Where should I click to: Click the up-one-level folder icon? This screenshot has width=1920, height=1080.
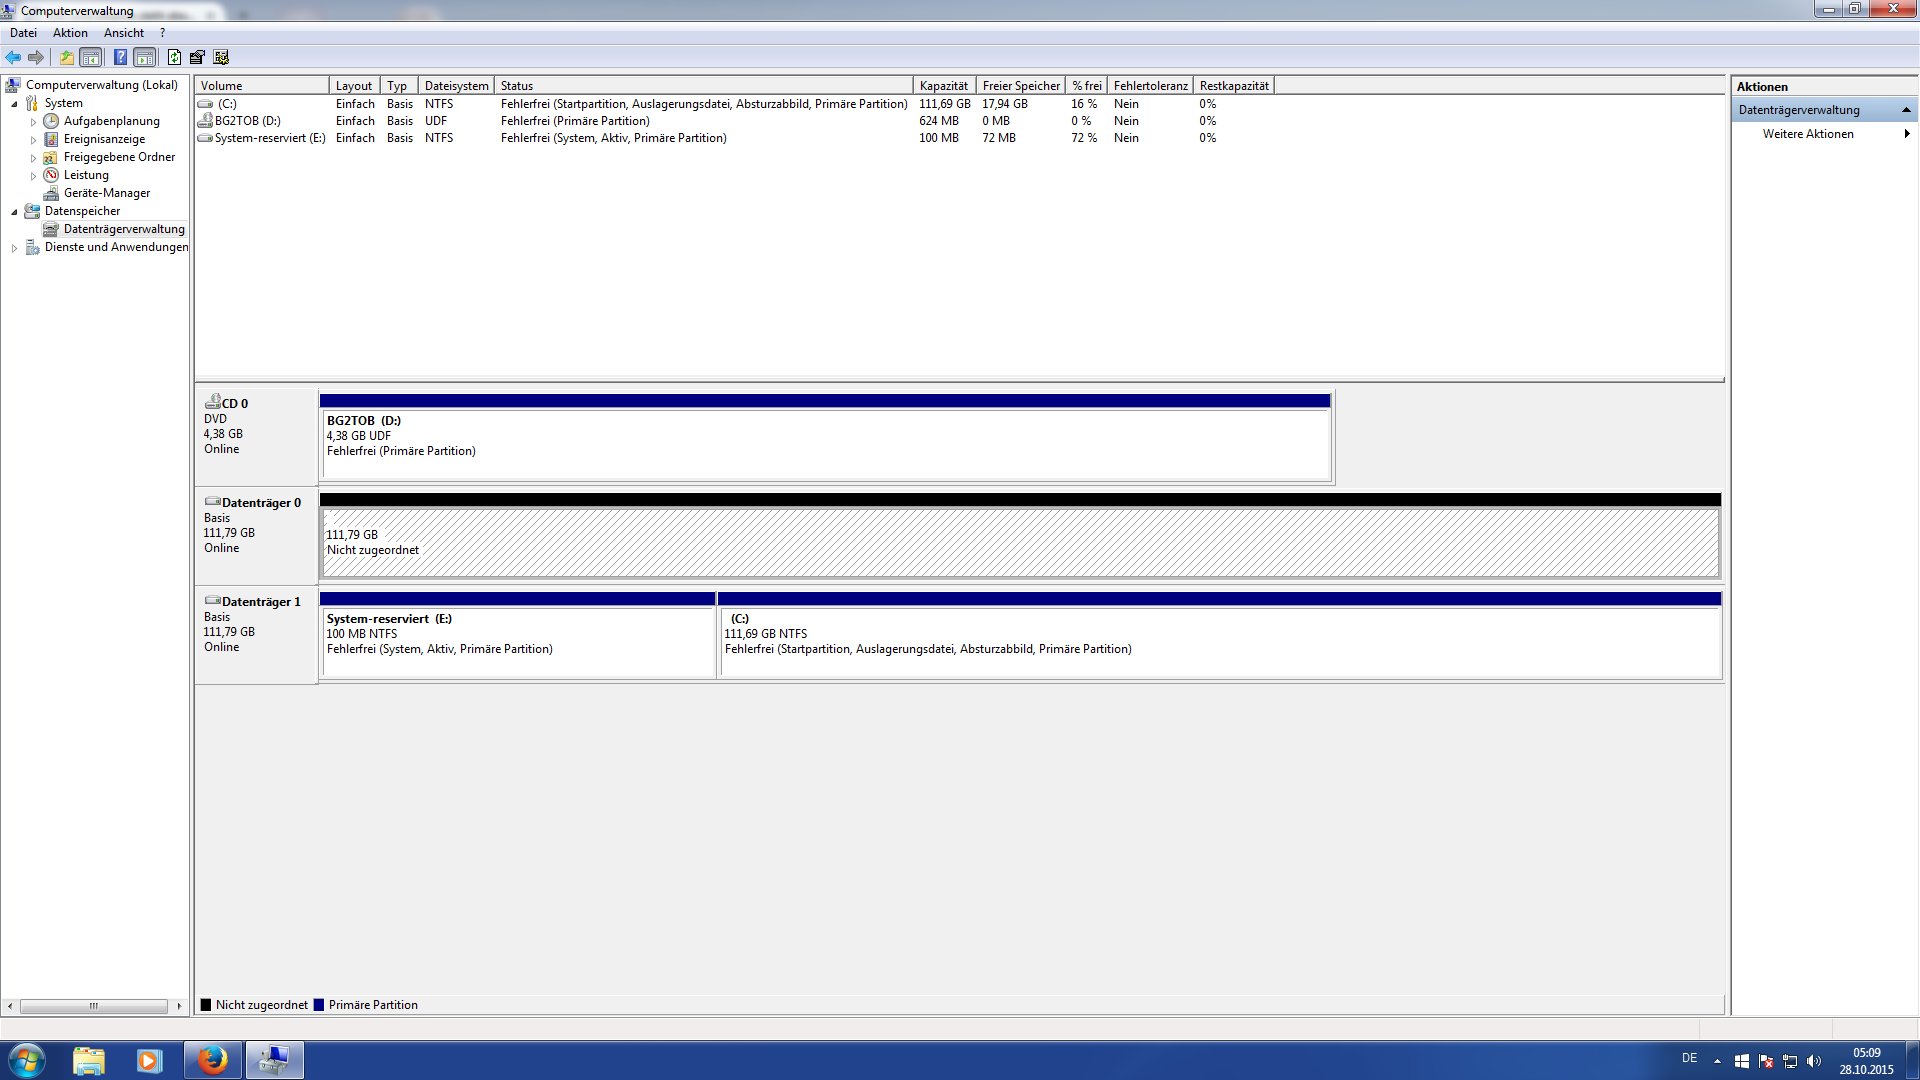click(x=66, y=58)
